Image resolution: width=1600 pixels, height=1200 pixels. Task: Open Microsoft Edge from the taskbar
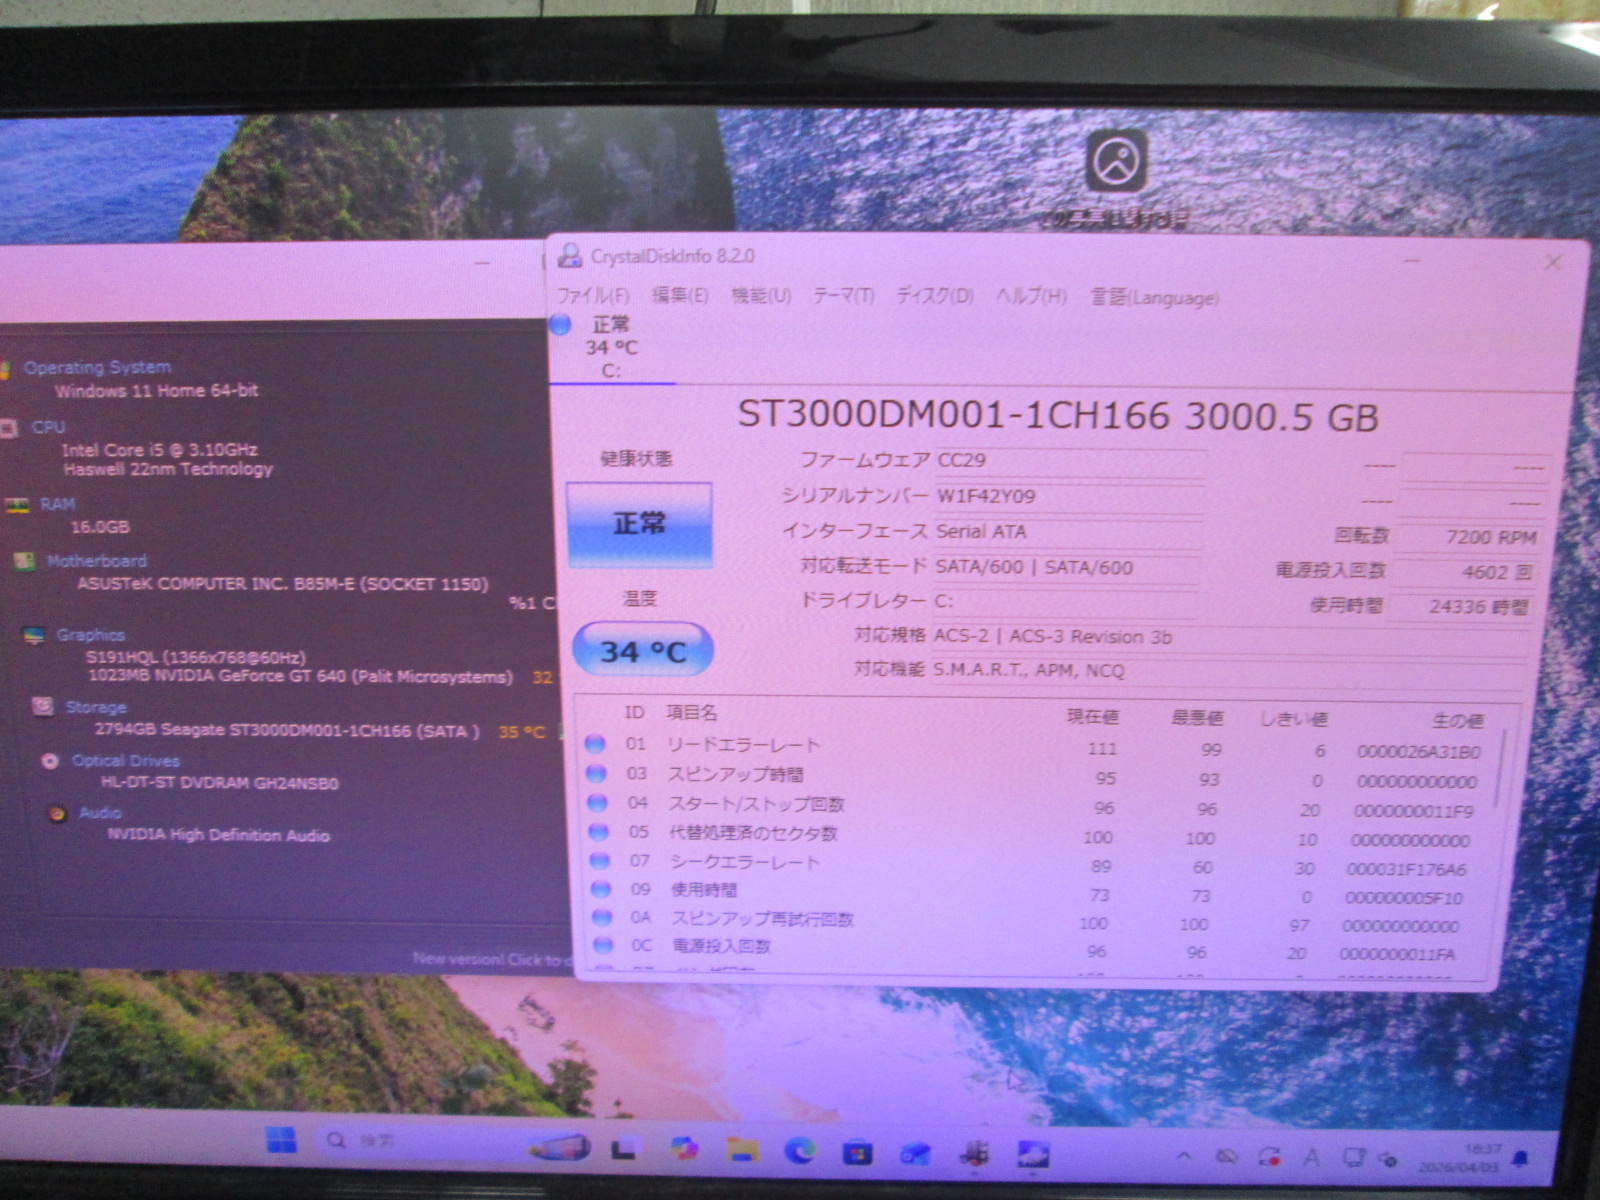point(799,1152)
